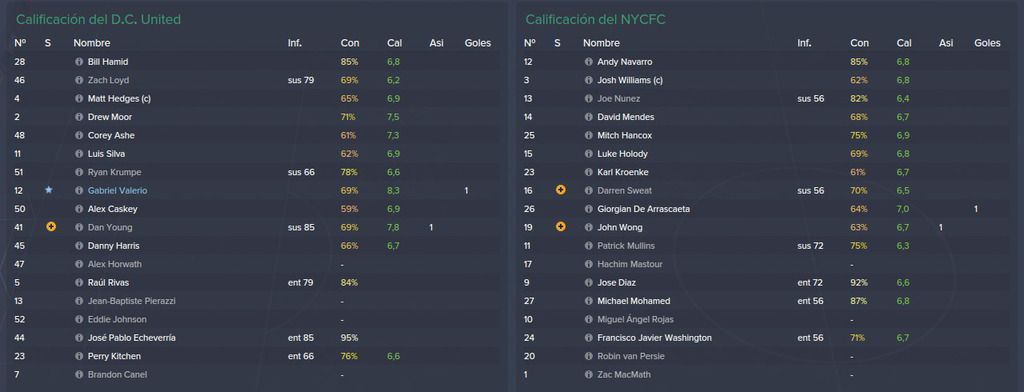The width and height of the screenshot is (1024, 392).
Task: Click the Calificación del D.C. United heading
Action: pyautogui.click(x=99, y=20)
